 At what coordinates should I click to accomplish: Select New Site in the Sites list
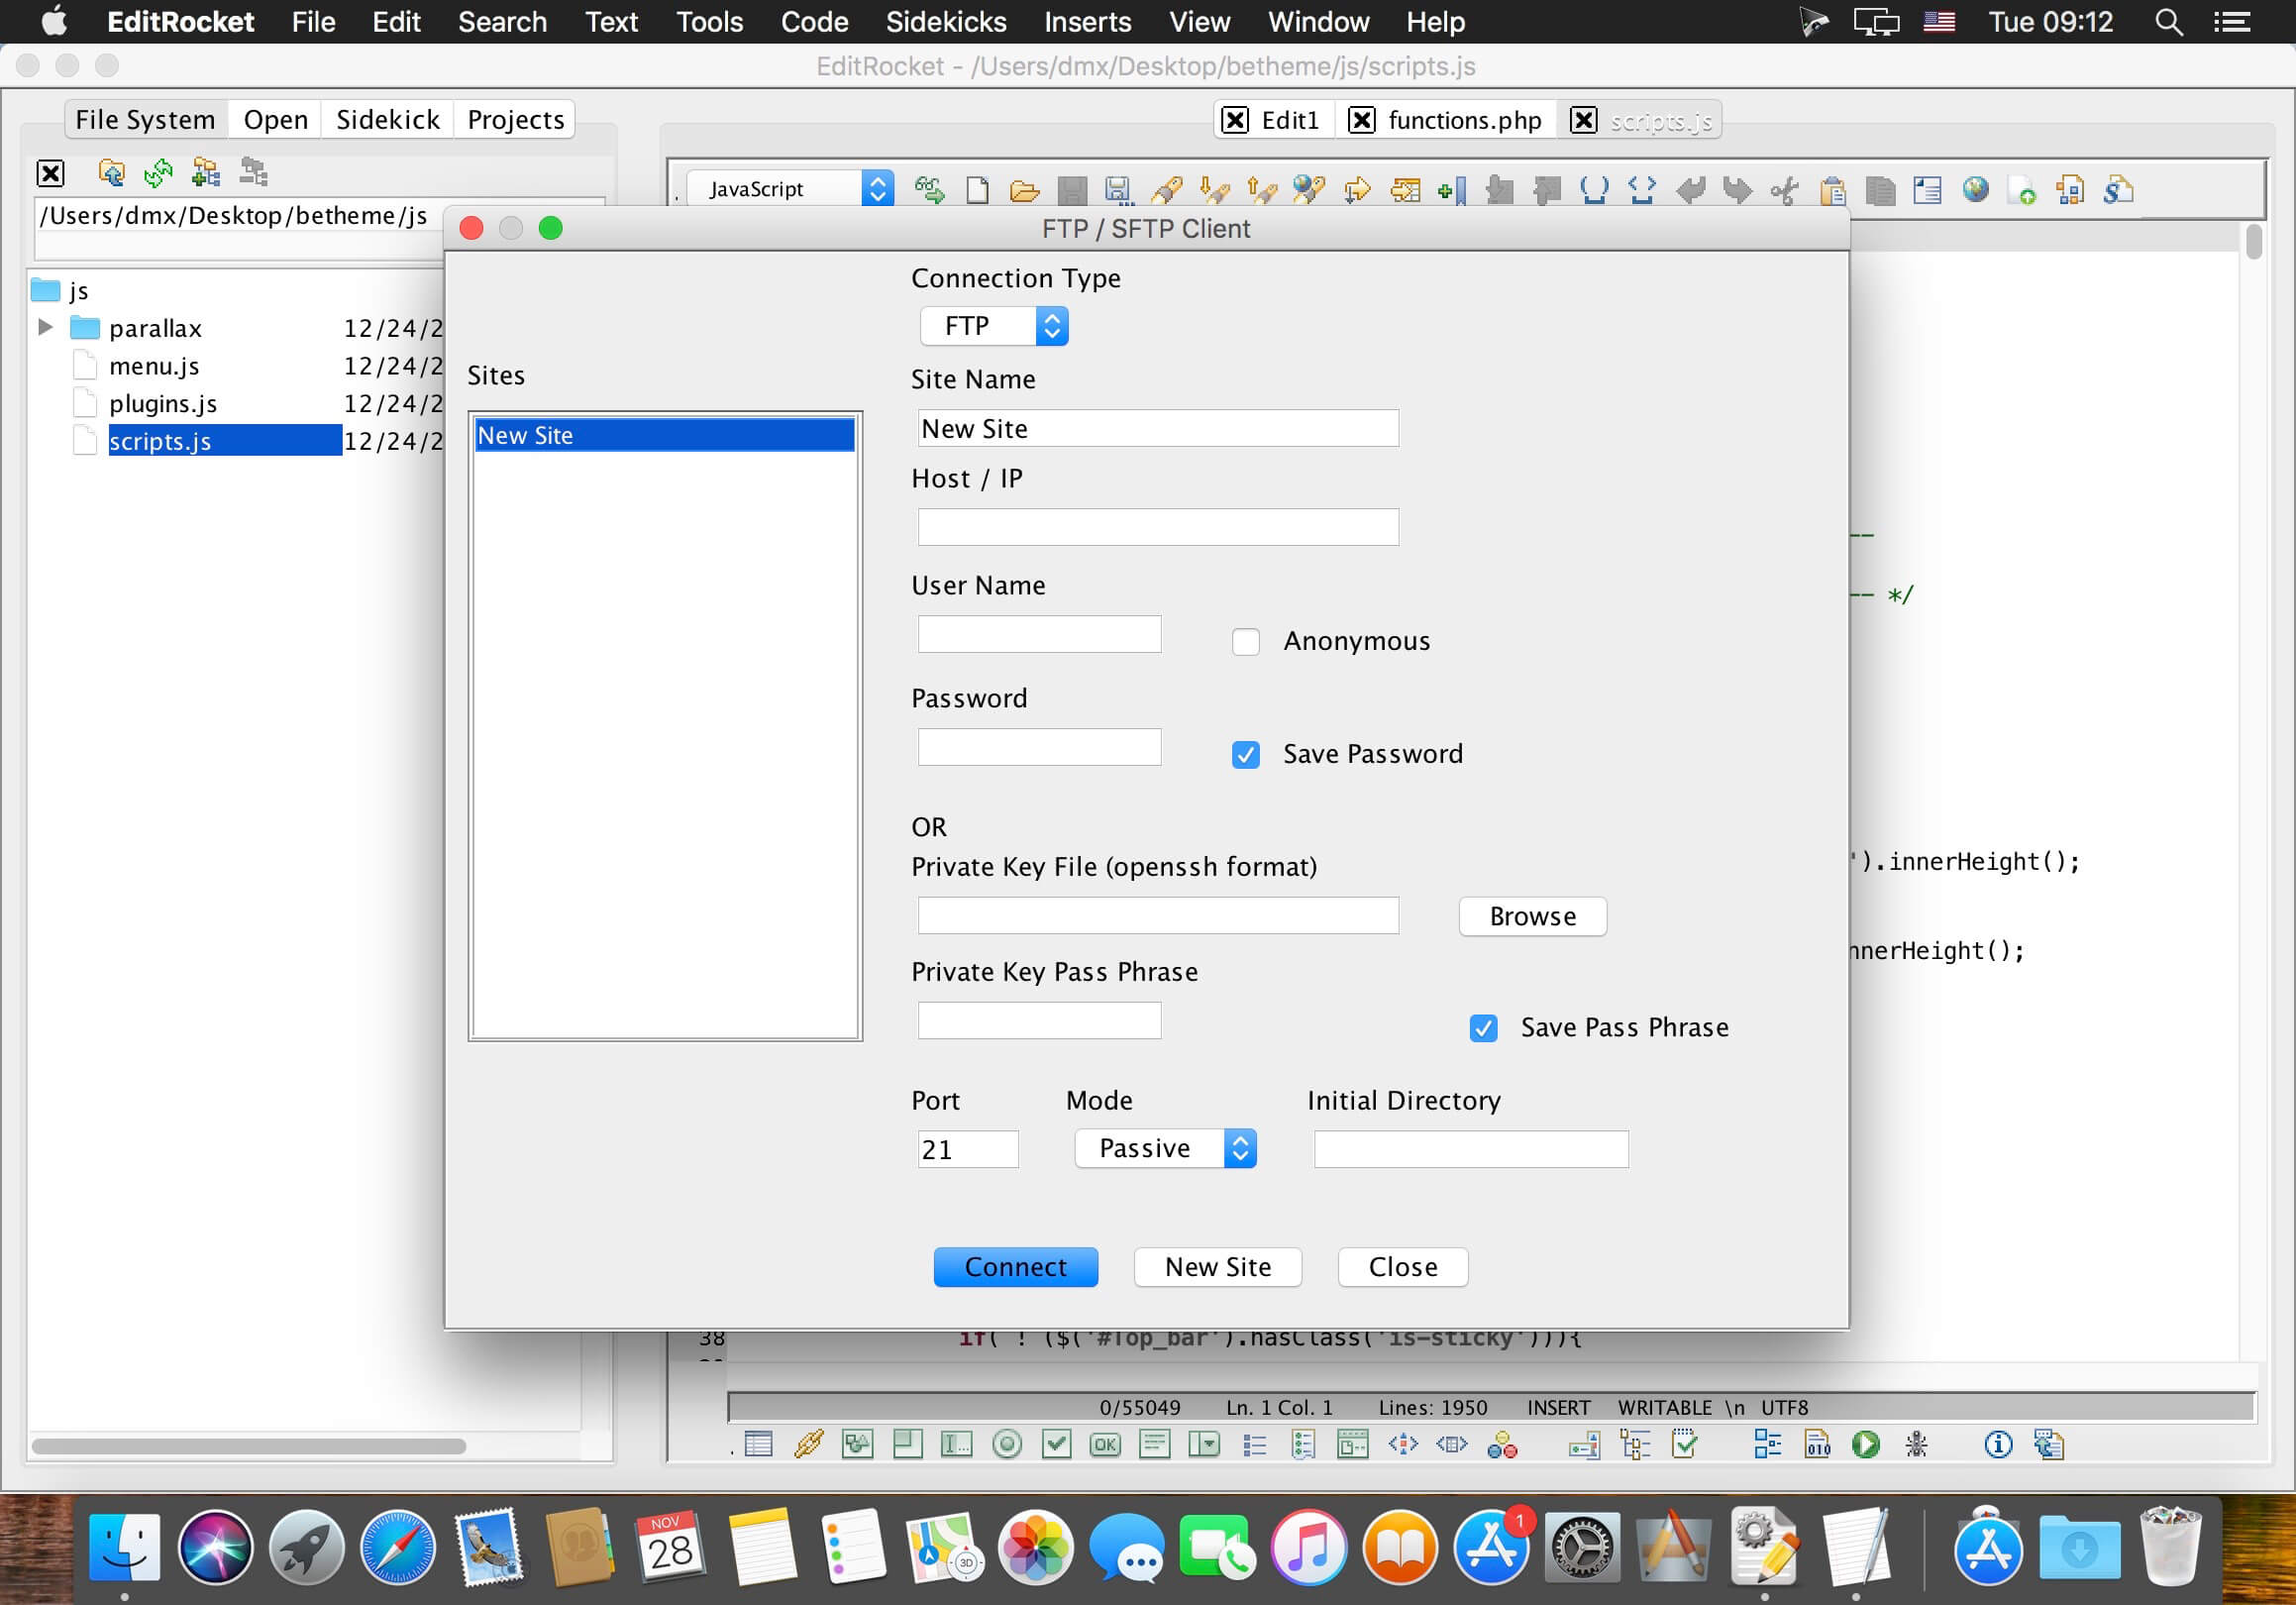[x=664, y=435]
